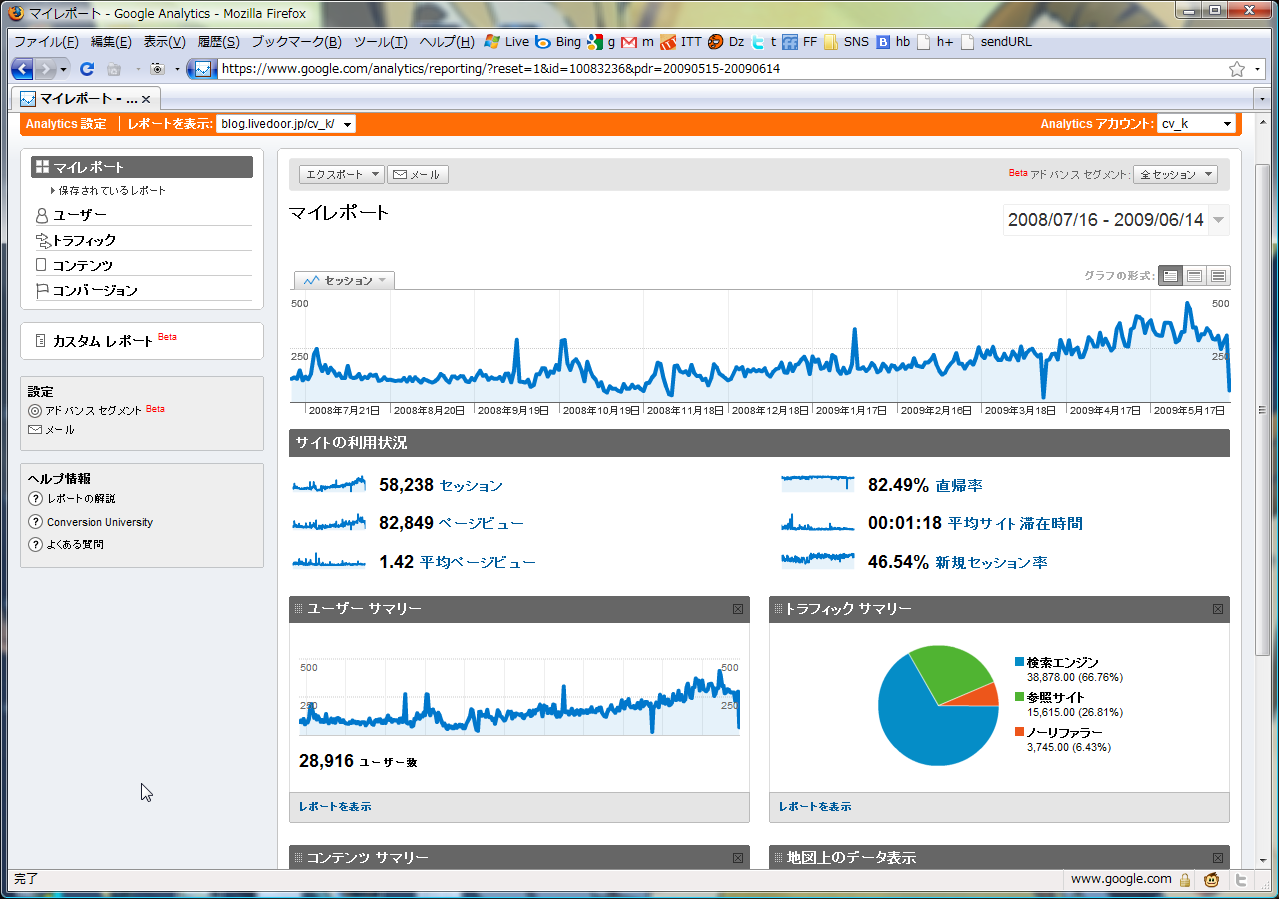Open the SNS bookmarks folder

click(x=846, y=42)
